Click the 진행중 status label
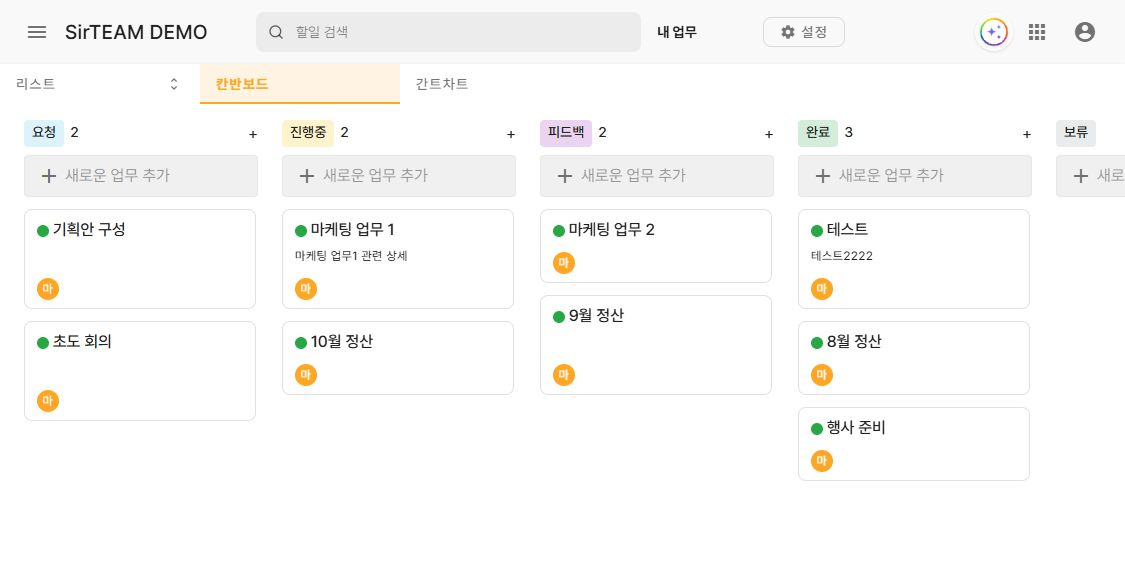 (308, 133)
